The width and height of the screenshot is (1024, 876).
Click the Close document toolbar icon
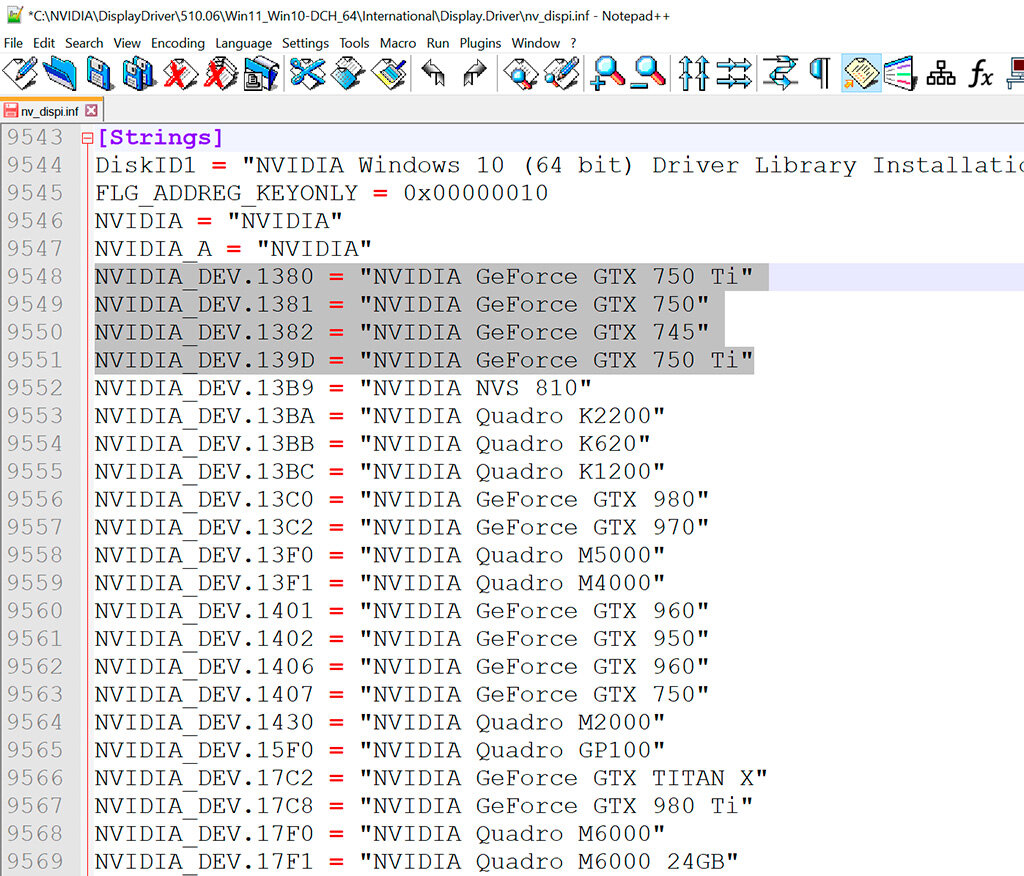[180, 73]
